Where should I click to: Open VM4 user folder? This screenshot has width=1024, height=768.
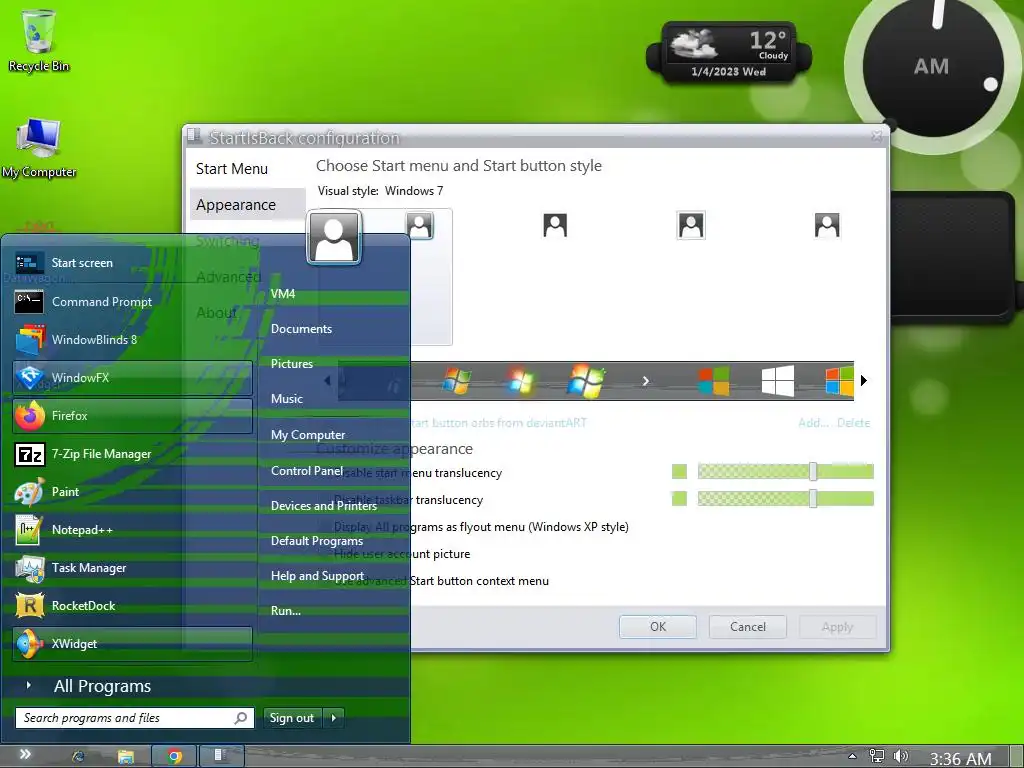pyautogui.click(x=283, y=294)
